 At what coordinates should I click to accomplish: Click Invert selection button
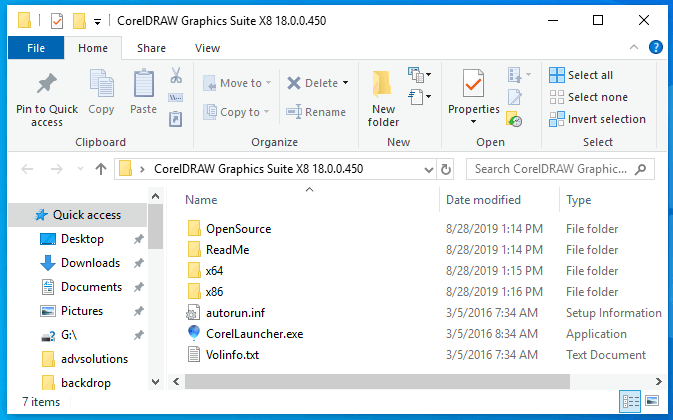tap(597, 119)
